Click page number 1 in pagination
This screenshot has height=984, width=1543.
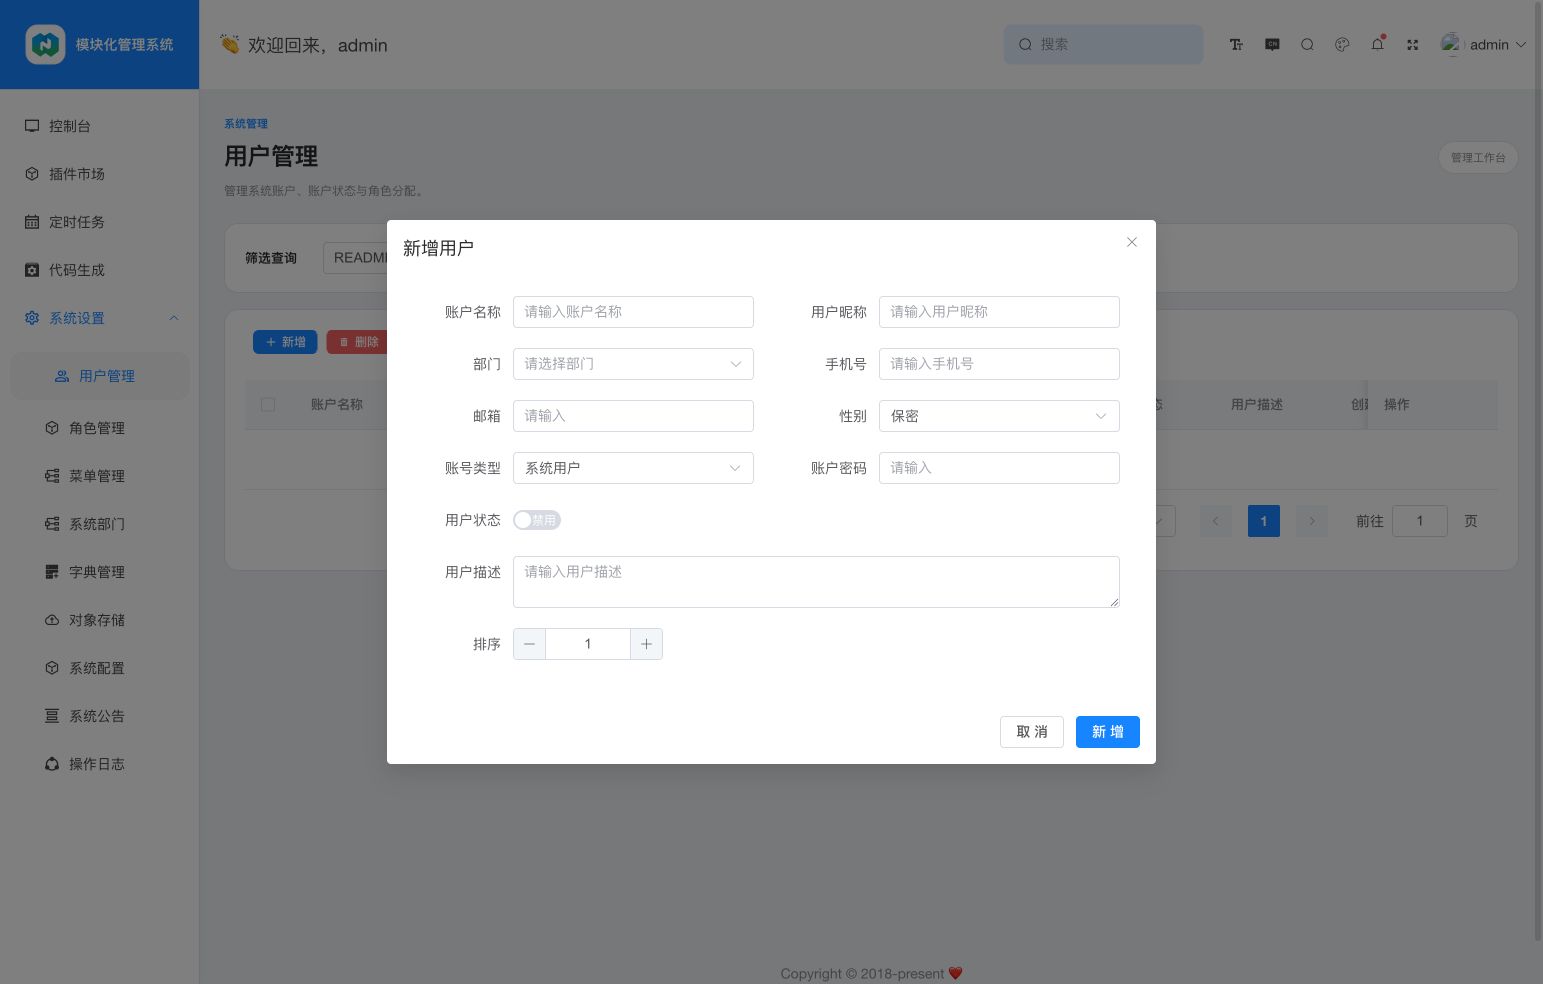pyautogui.click(x=1264, y=521)
